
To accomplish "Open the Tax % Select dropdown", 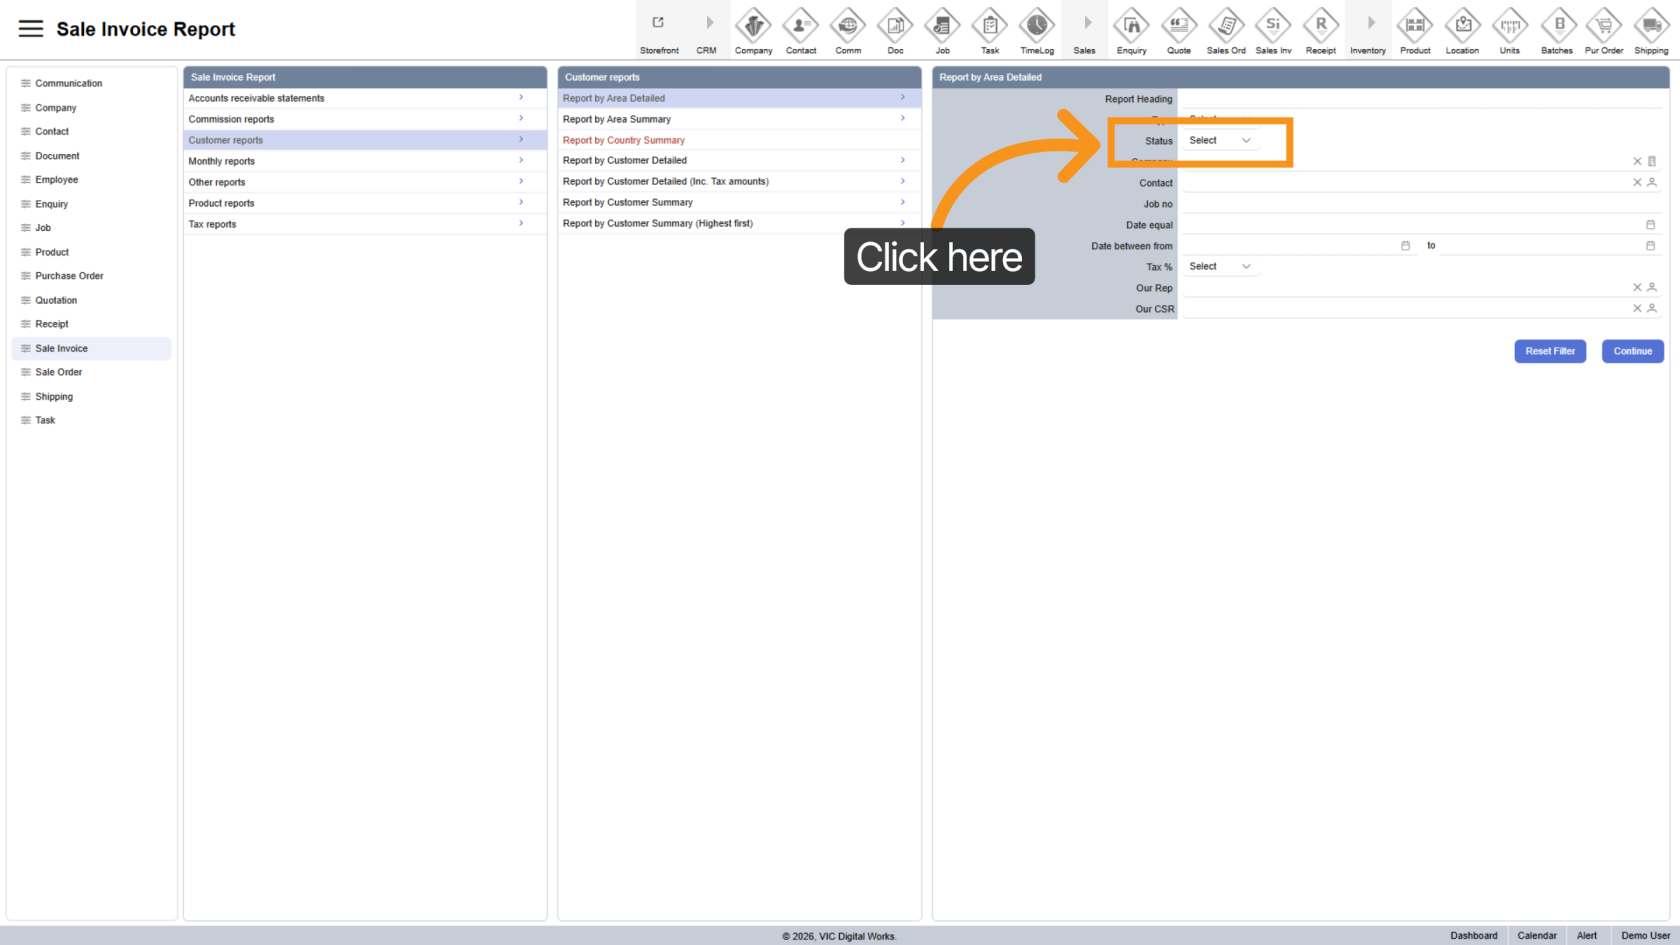I will 1219,267.
